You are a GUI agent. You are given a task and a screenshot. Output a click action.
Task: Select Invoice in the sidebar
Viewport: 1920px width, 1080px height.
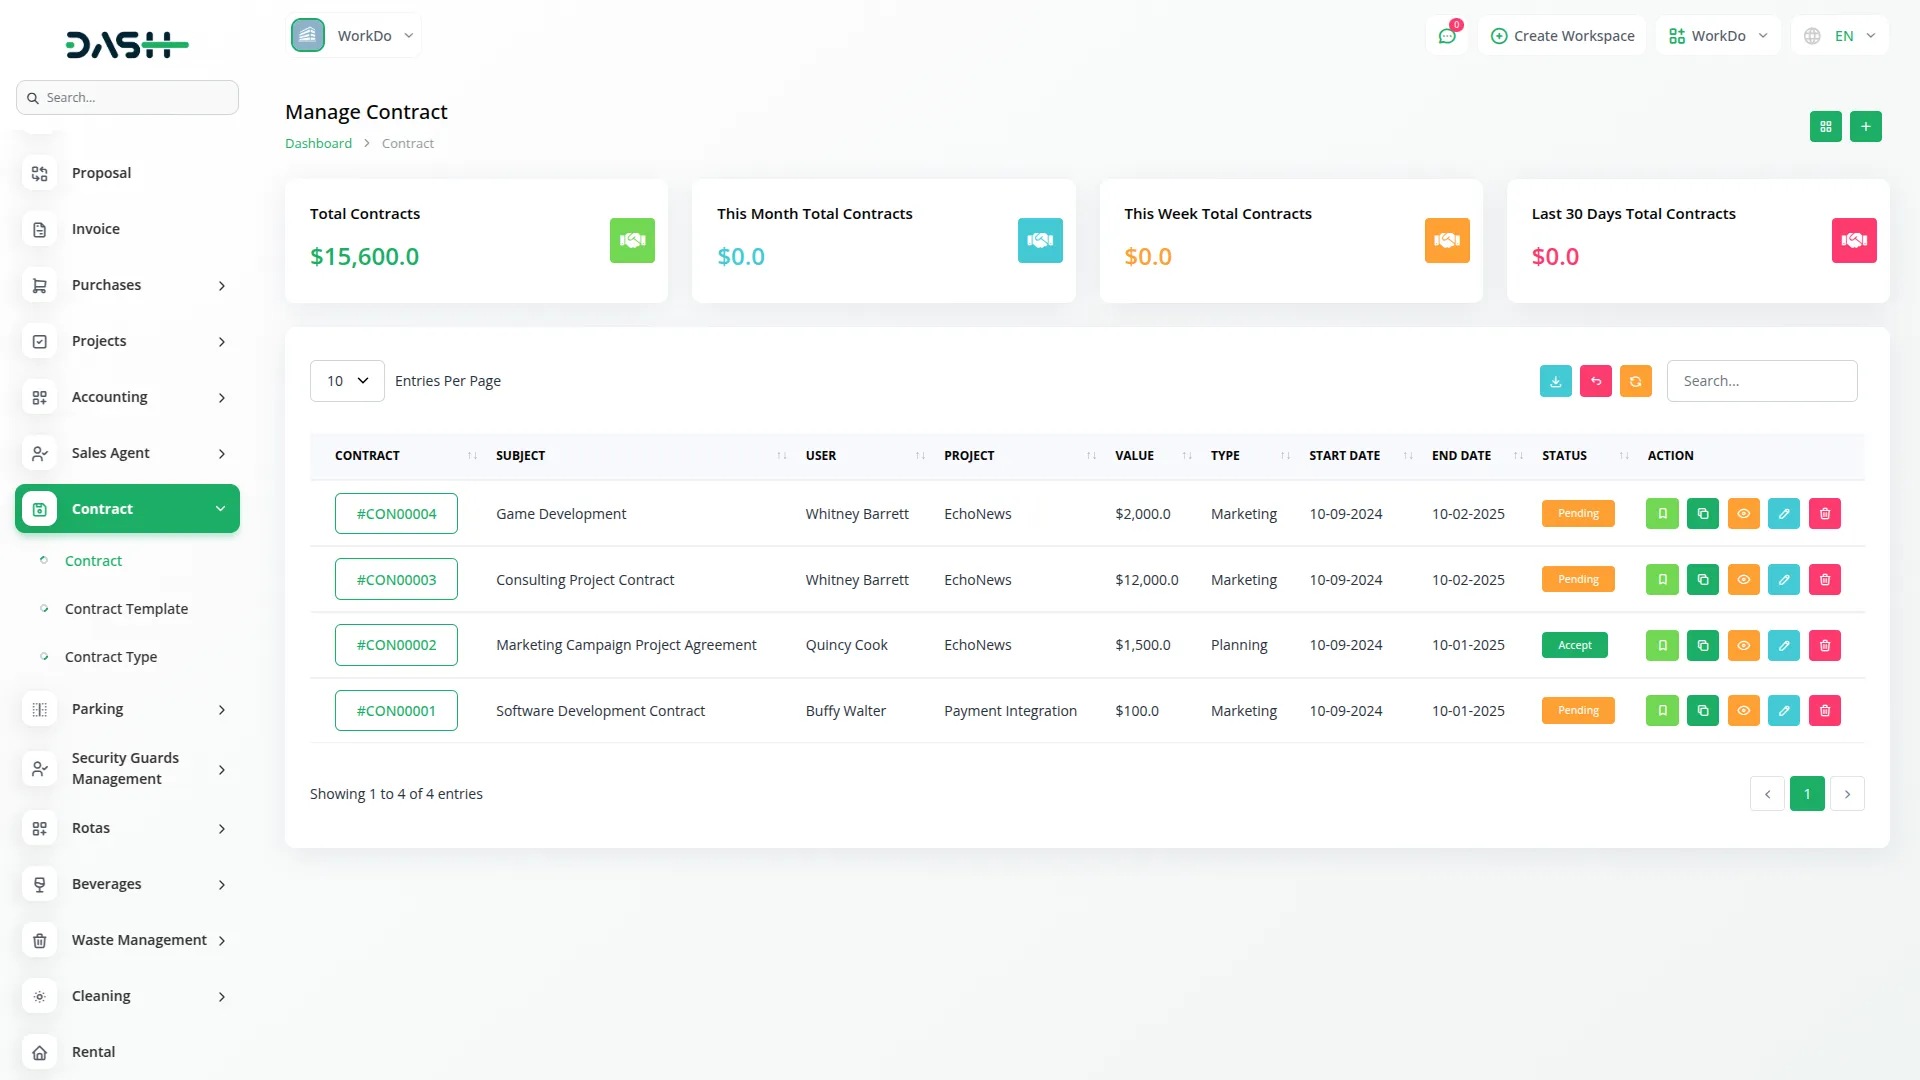pos(96,229)
